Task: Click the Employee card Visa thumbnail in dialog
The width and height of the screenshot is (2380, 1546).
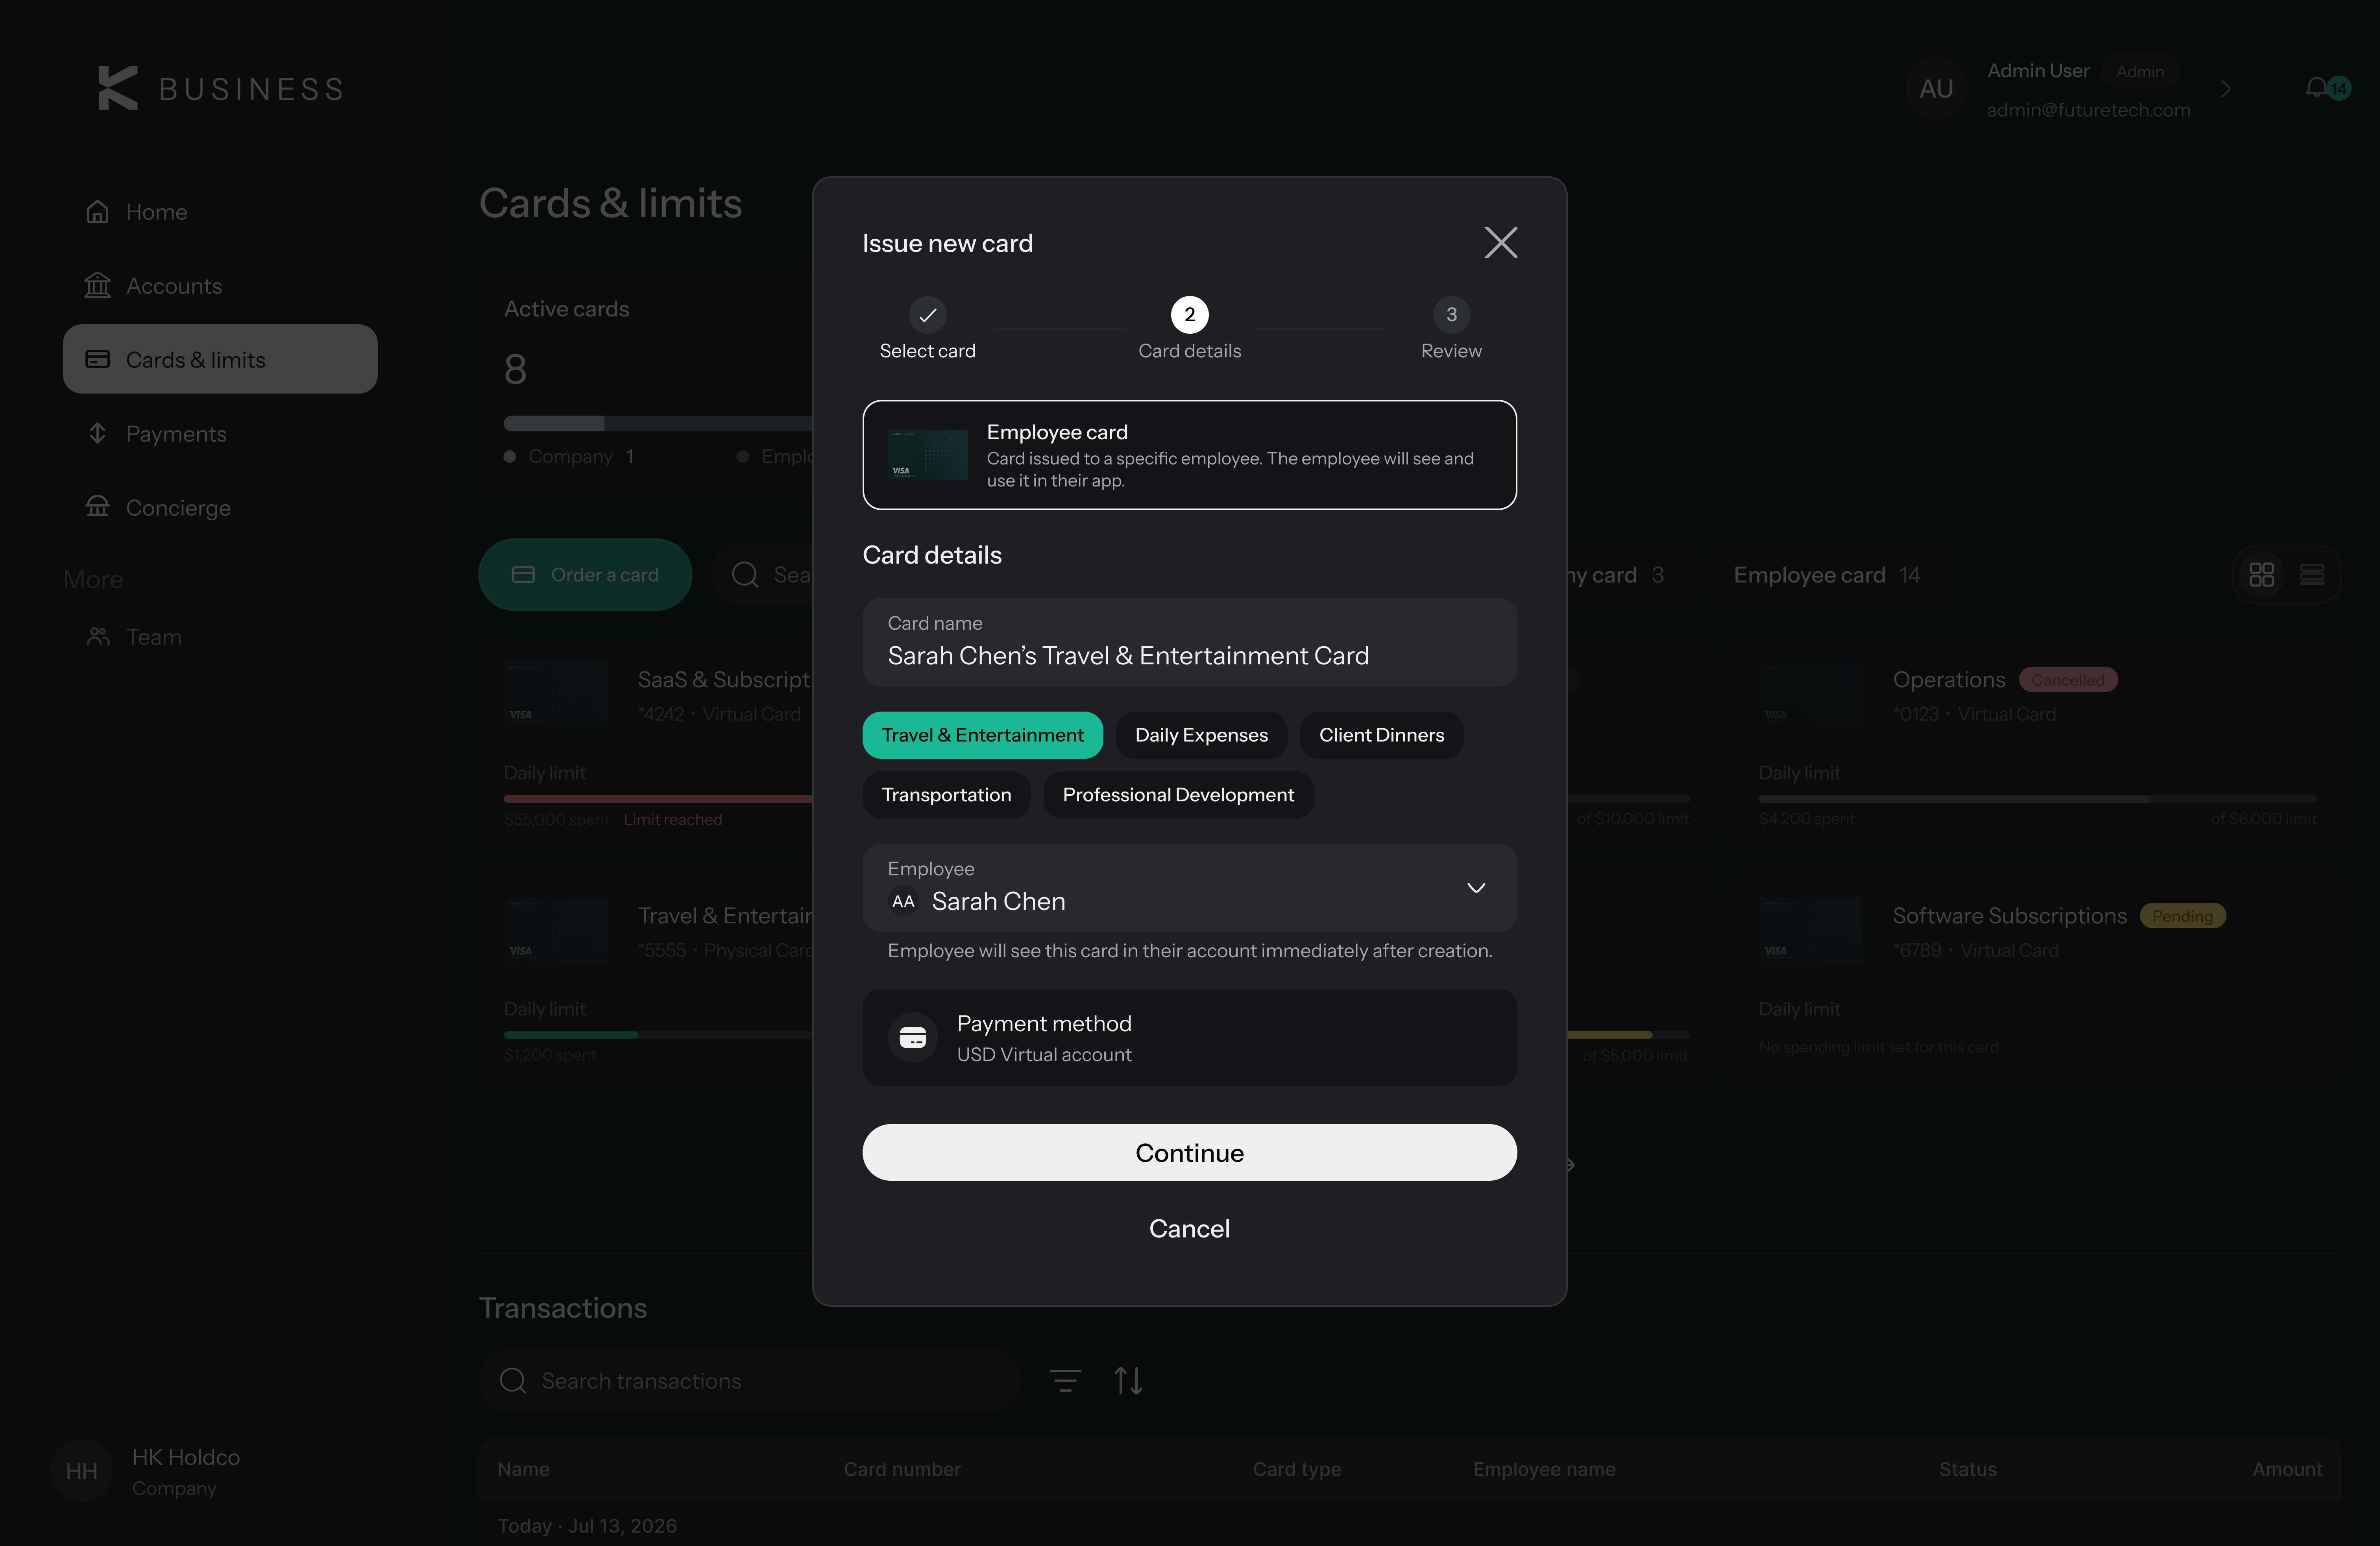Action: pos(927,455)
